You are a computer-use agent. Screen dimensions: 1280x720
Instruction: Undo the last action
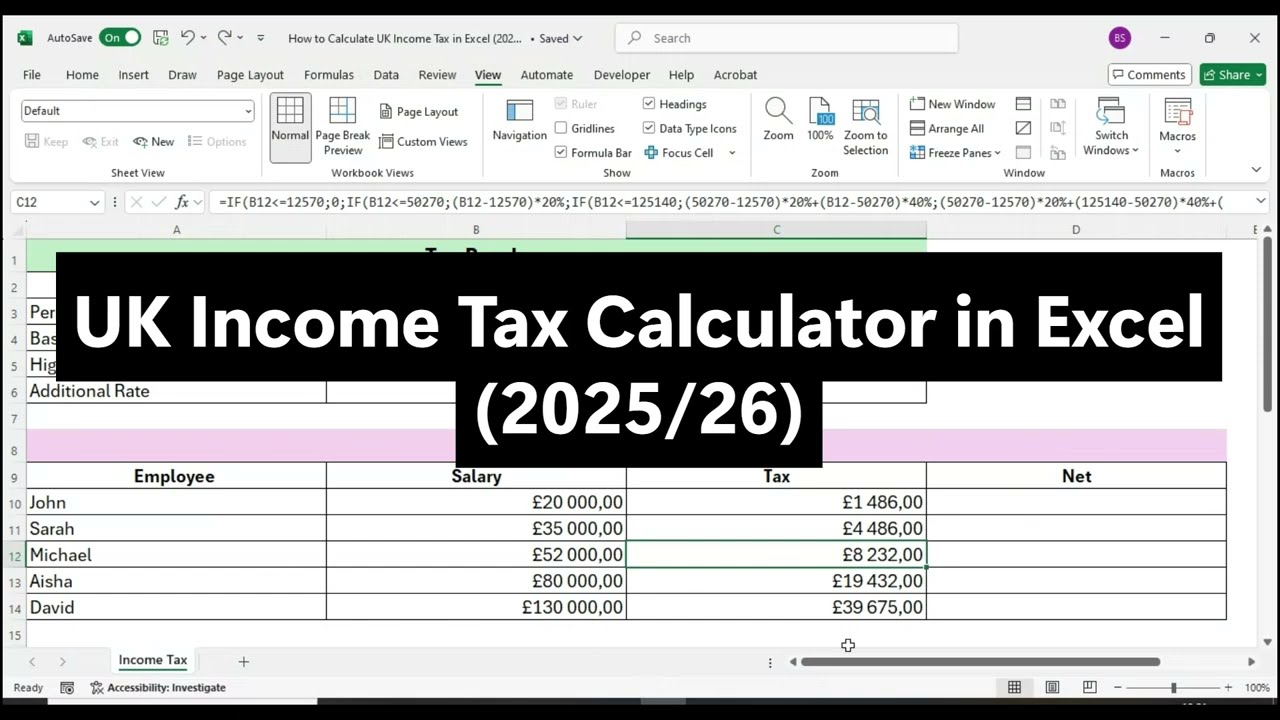187,38
